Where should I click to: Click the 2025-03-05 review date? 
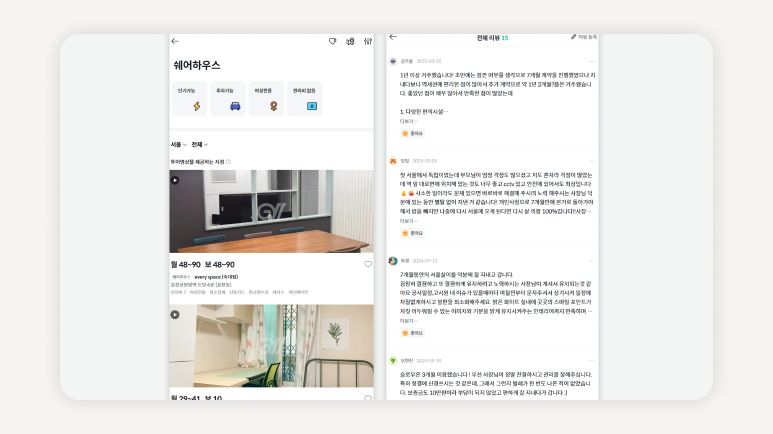[x=425, y=161]
